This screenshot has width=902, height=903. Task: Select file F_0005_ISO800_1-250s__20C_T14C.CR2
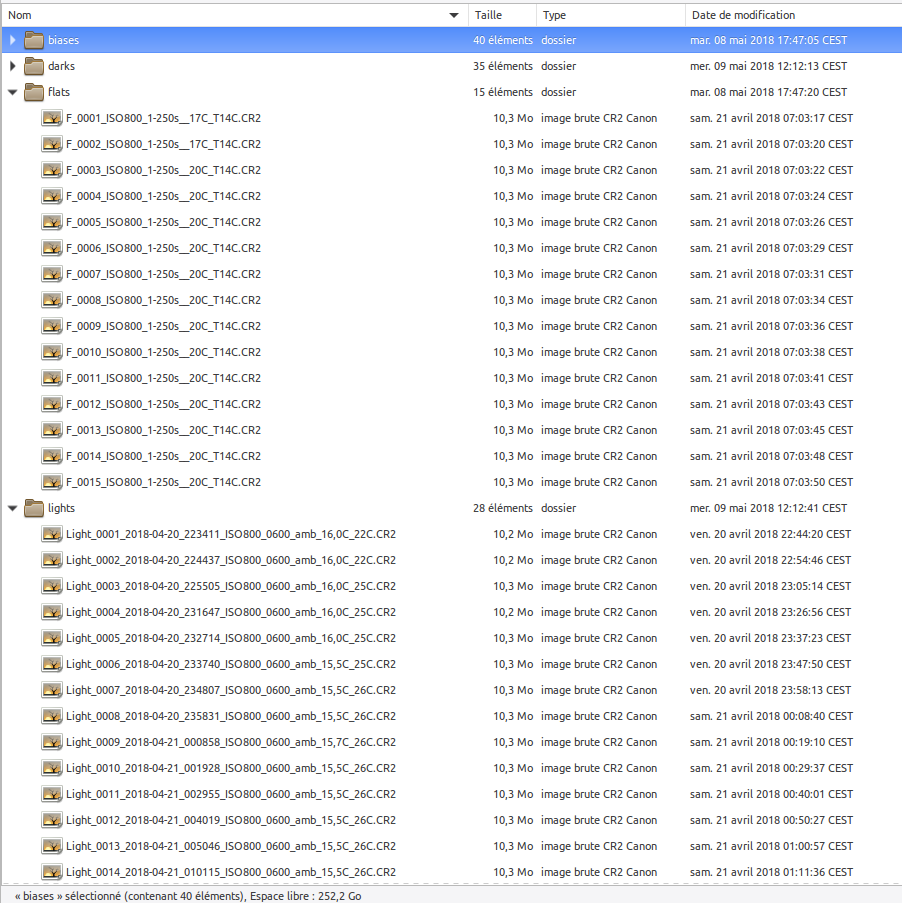click(163, 223)
